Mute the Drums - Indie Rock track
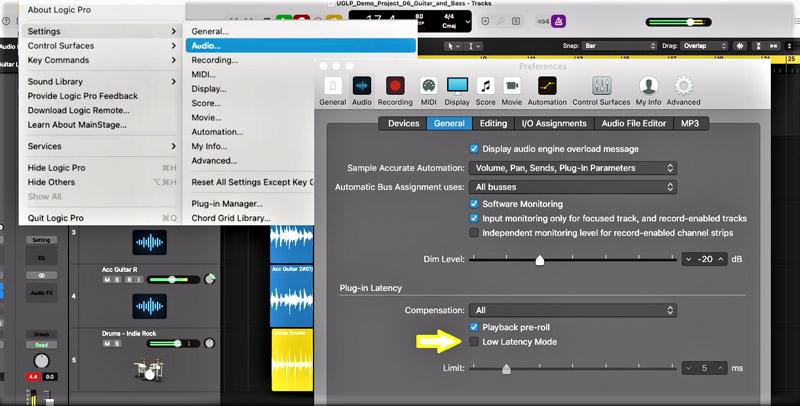The height and width of the screenshot is (406, 800). pyautogui.click(x=107, y=343)
